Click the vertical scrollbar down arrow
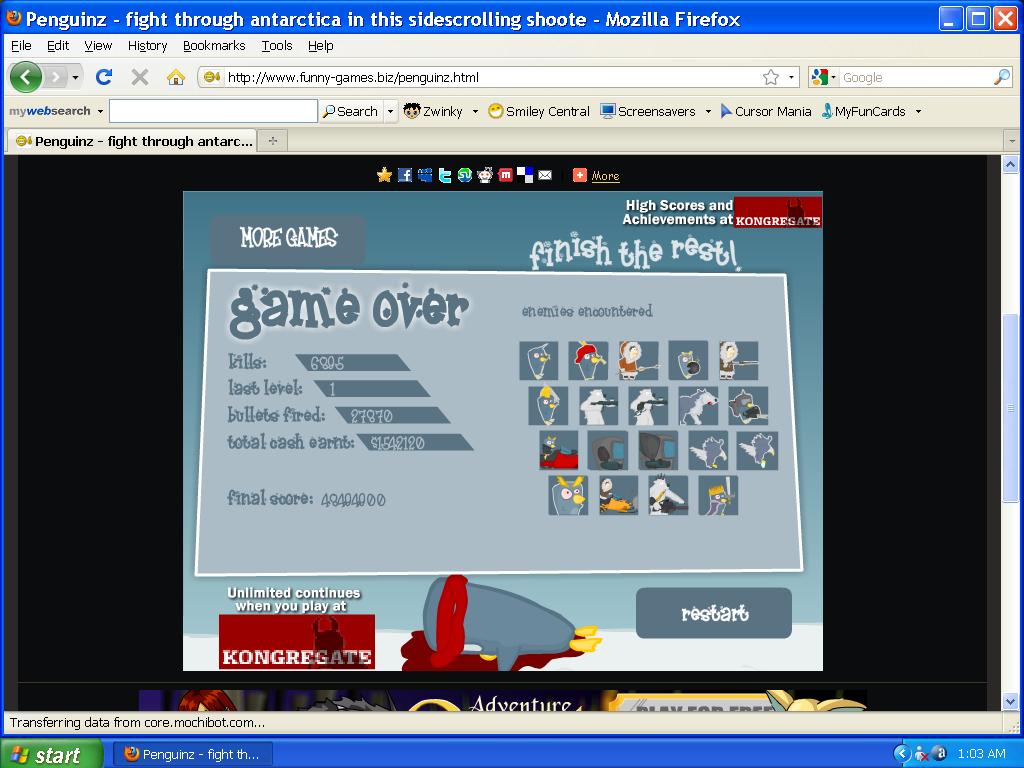1024x768 pixels. click(1010, 702)
